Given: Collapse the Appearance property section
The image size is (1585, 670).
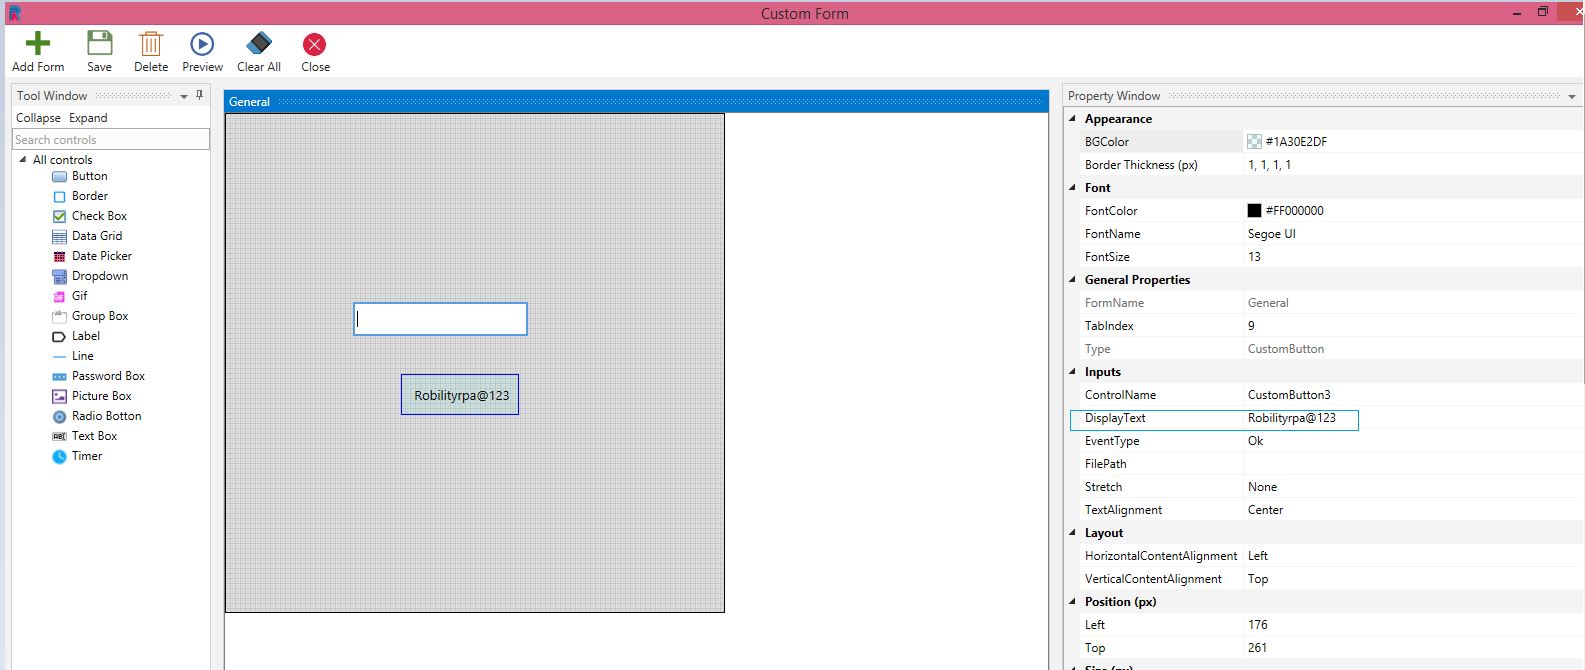Looking at the screenshot, I should click(1073, 119).
